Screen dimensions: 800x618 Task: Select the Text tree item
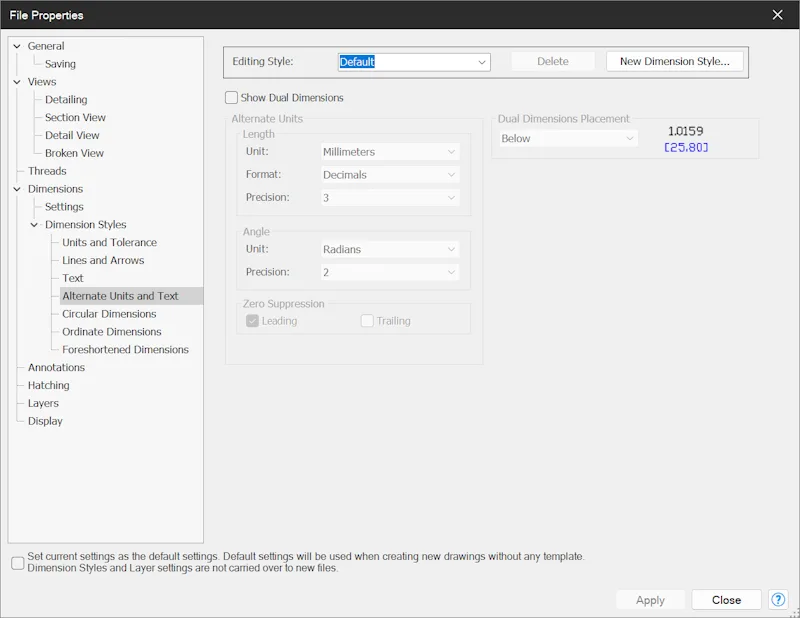72,278
